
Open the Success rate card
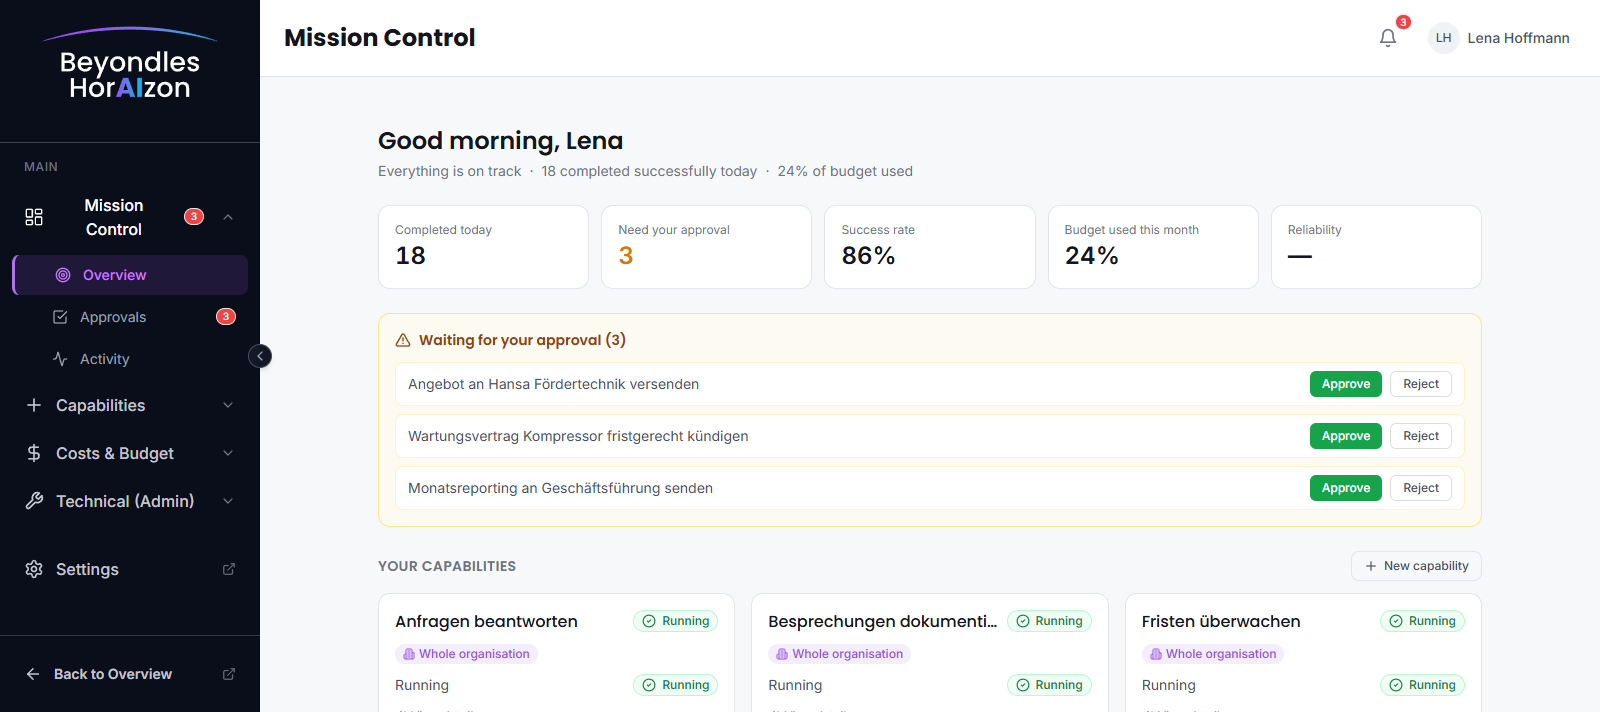point(930,247)
